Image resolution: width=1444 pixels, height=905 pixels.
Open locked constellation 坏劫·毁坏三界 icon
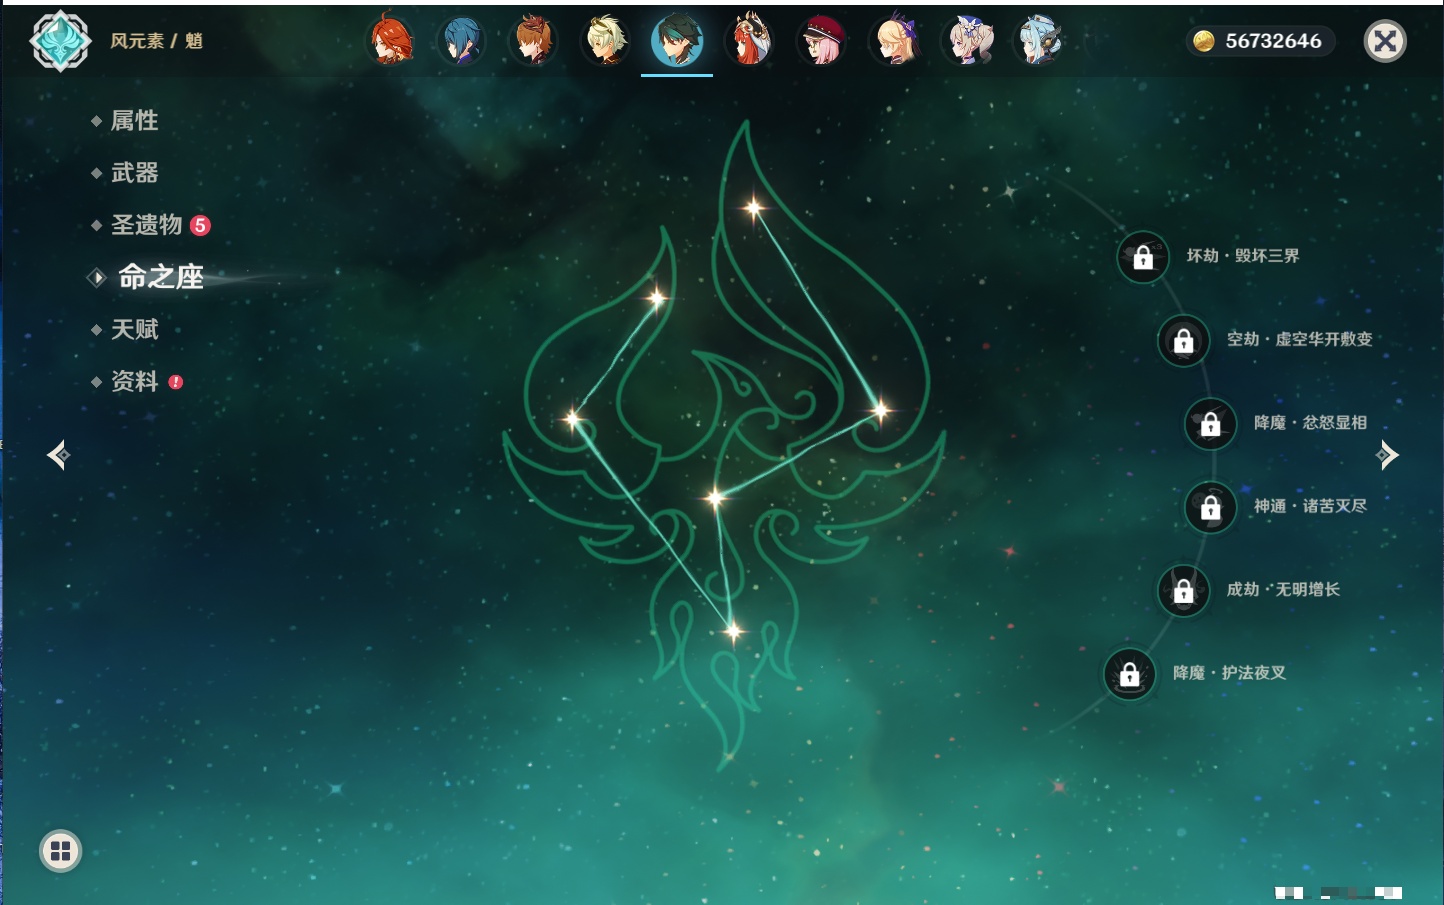(x=1143, y=257)
